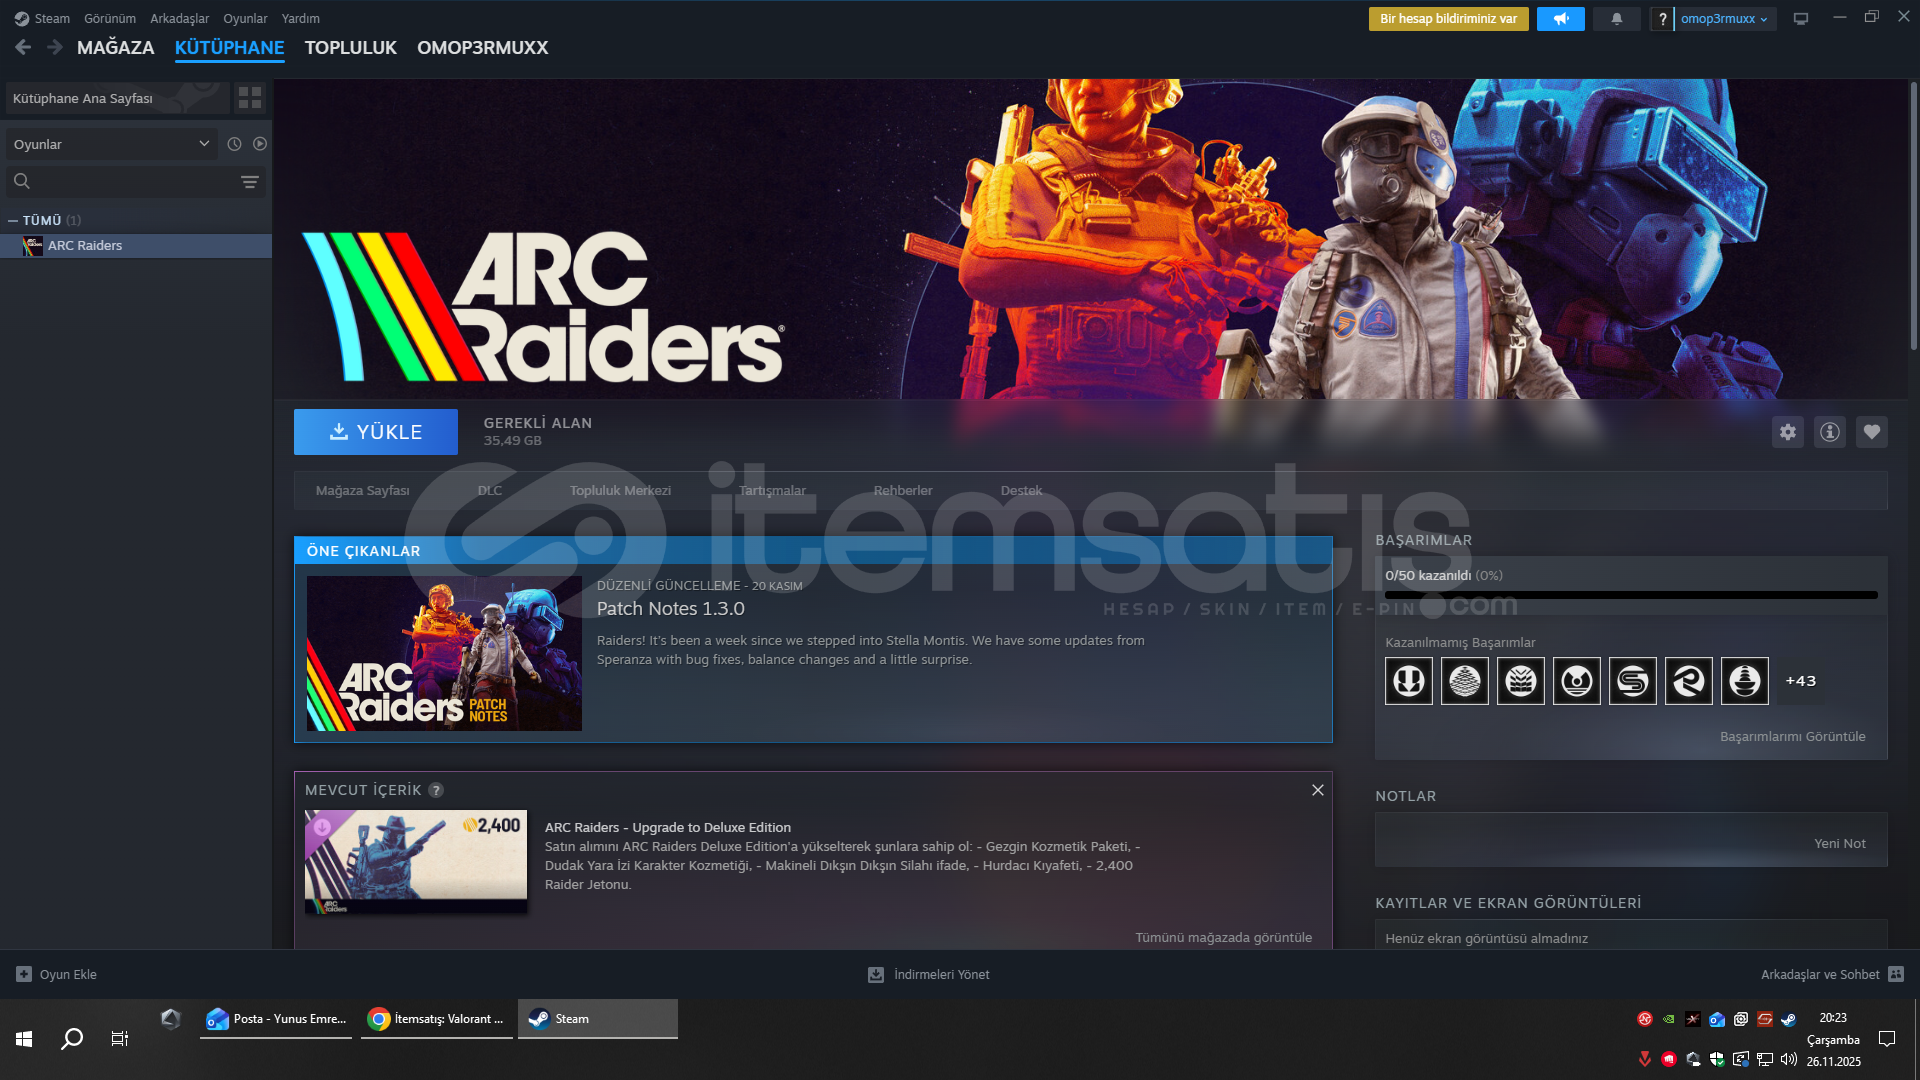Image resolution: width=1920 pixels, height=1080 pixels.
Task: Open the MAĞAZA tab
Action: (115, 48)
